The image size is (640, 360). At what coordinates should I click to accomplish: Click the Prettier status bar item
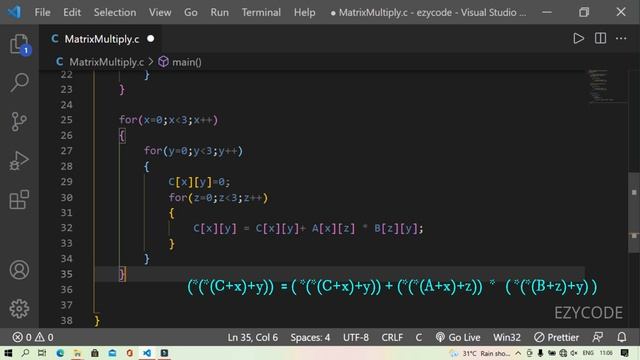(x=557, y=337)
